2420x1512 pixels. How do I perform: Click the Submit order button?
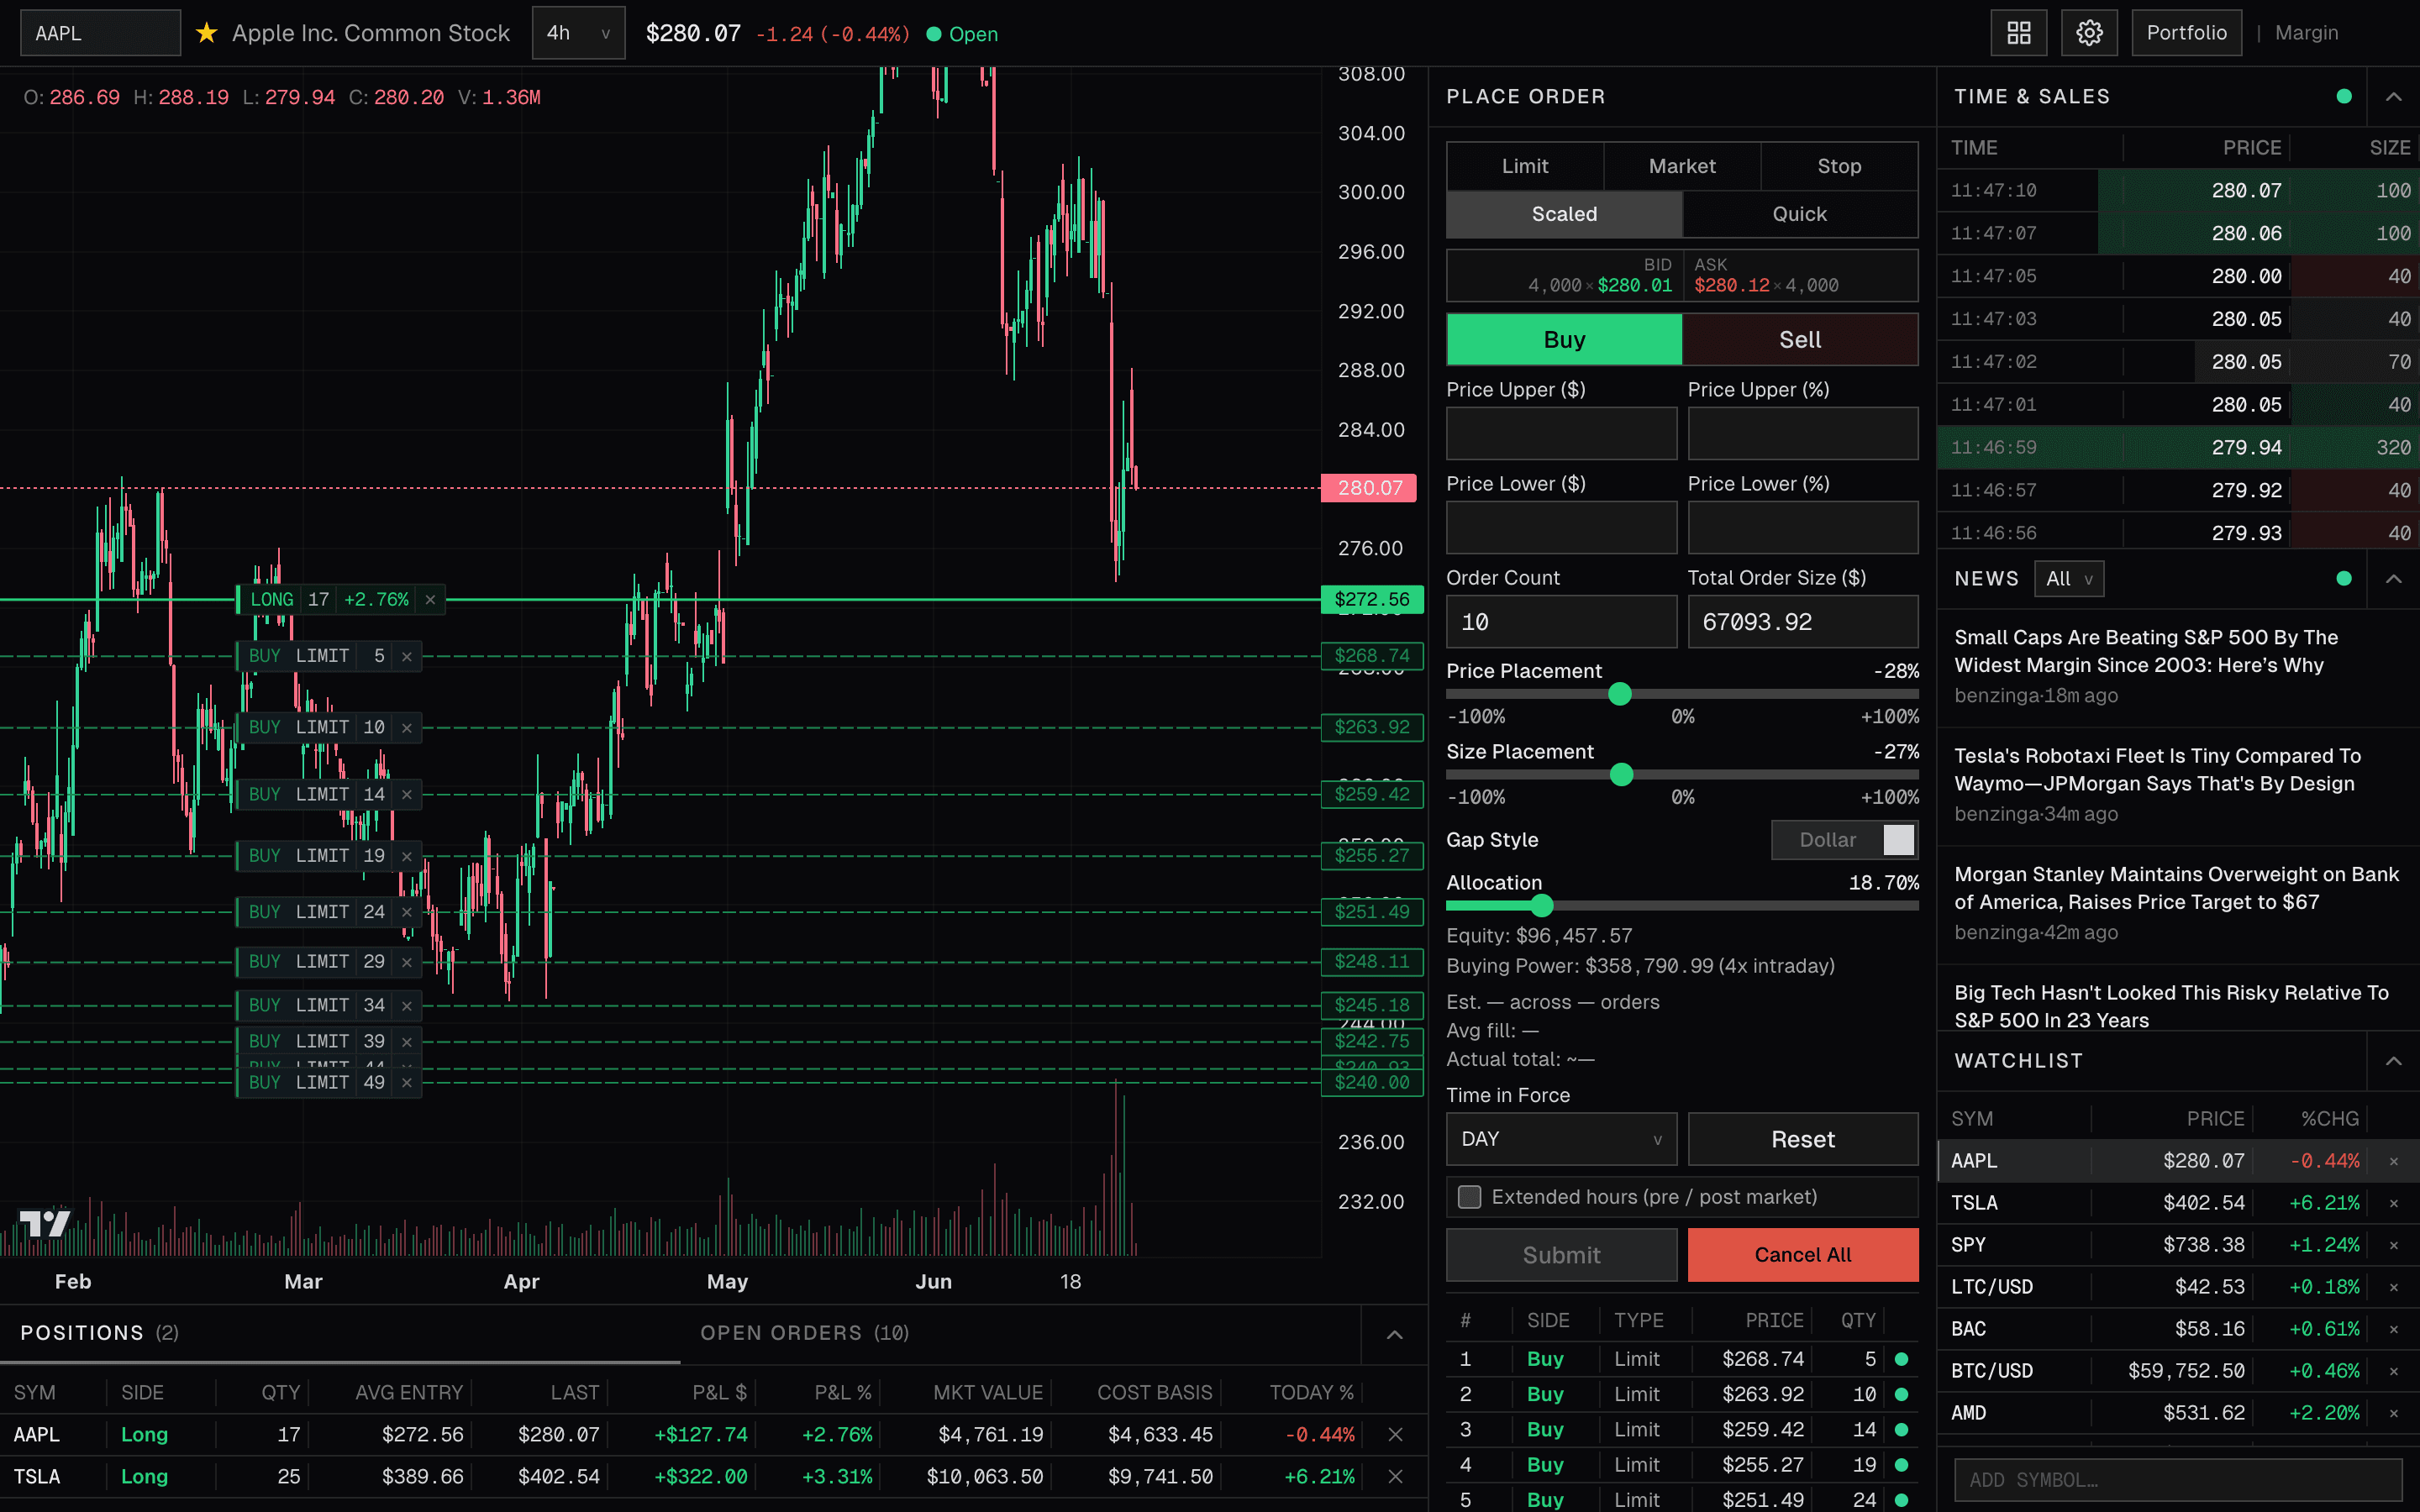[1561, 1255]
